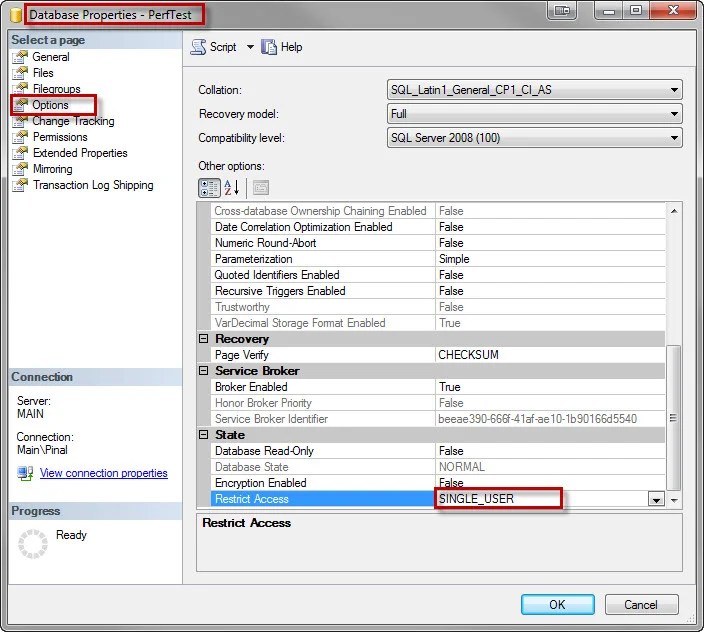Select the Database Read-Only row
Image resolution: width=704 pixels, height=632 pixels.
[438, 451]
